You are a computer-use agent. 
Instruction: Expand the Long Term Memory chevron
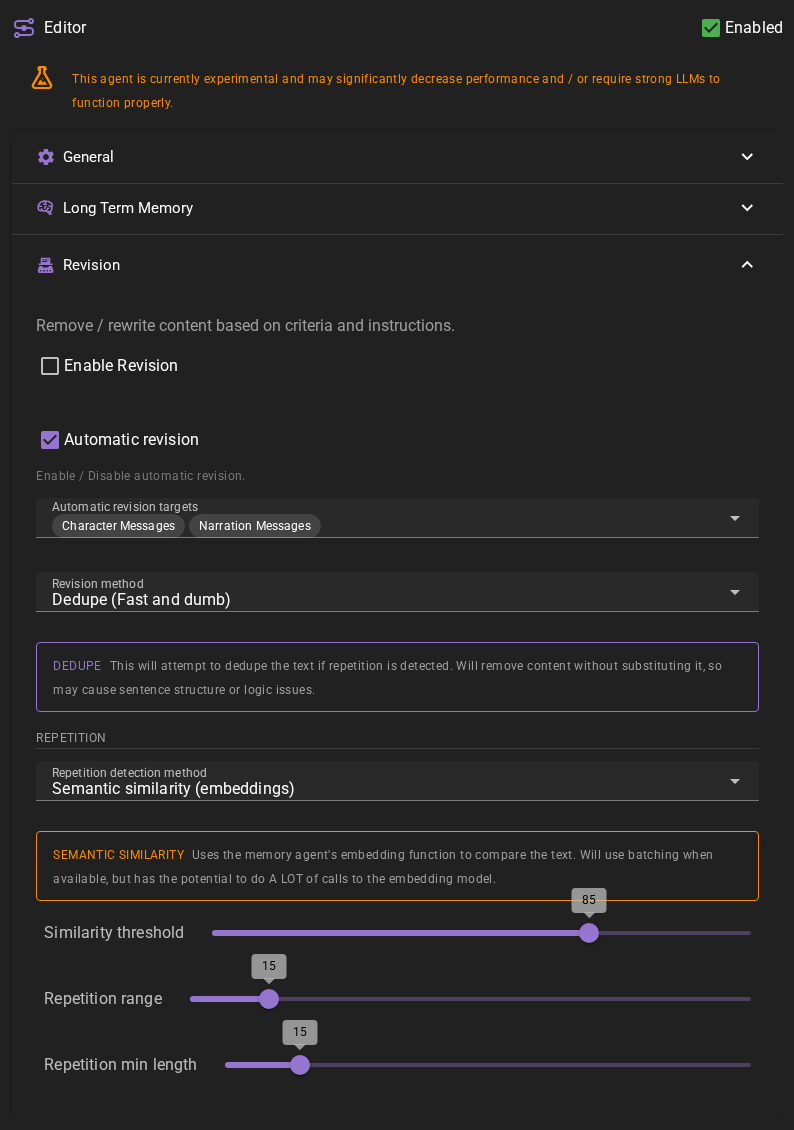pos(747,208)
